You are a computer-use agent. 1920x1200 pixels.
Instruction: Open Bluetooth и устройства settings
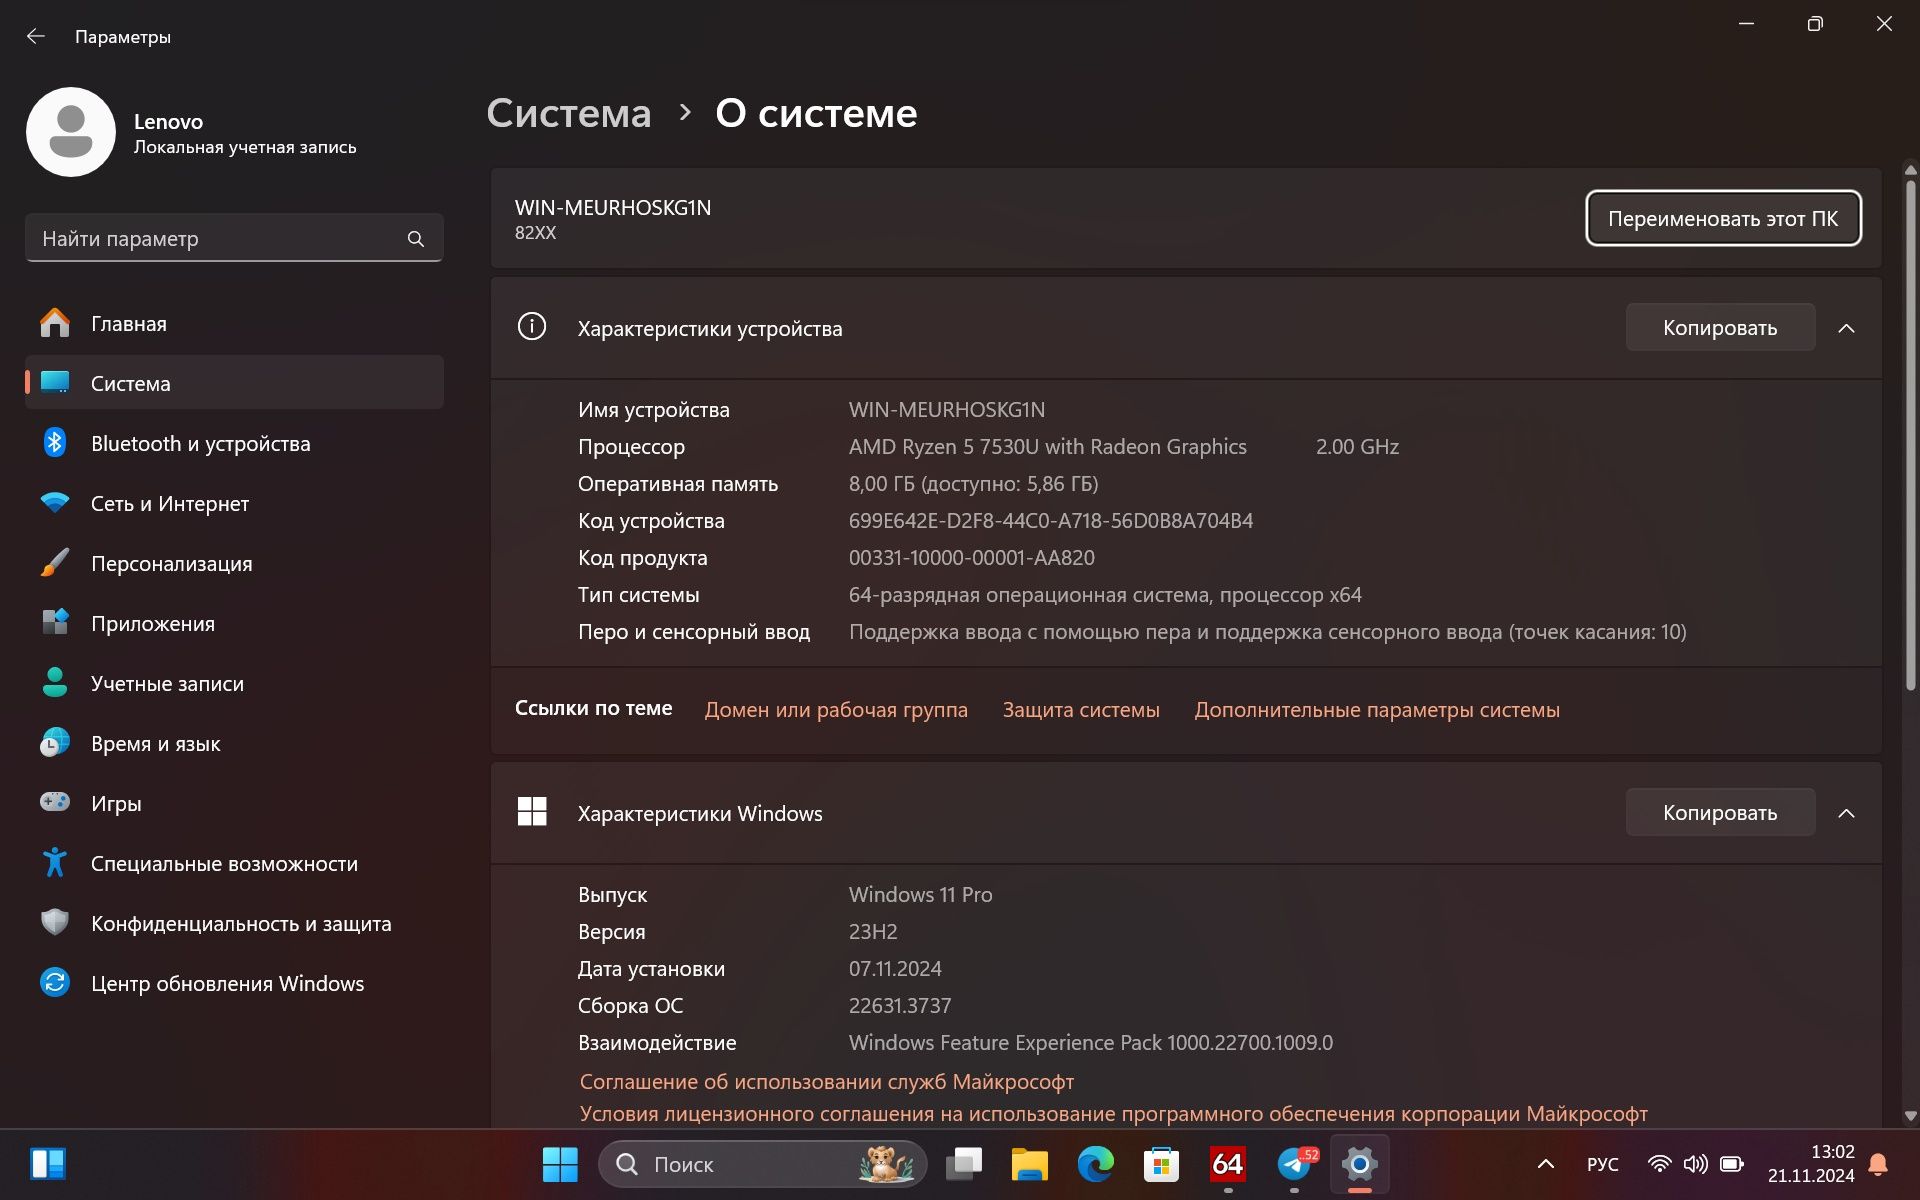coord(234,443)
